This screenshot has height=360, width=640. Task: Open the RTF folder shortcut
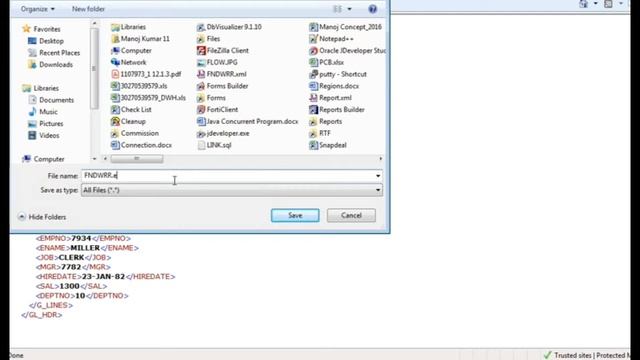tap(320, 133)
